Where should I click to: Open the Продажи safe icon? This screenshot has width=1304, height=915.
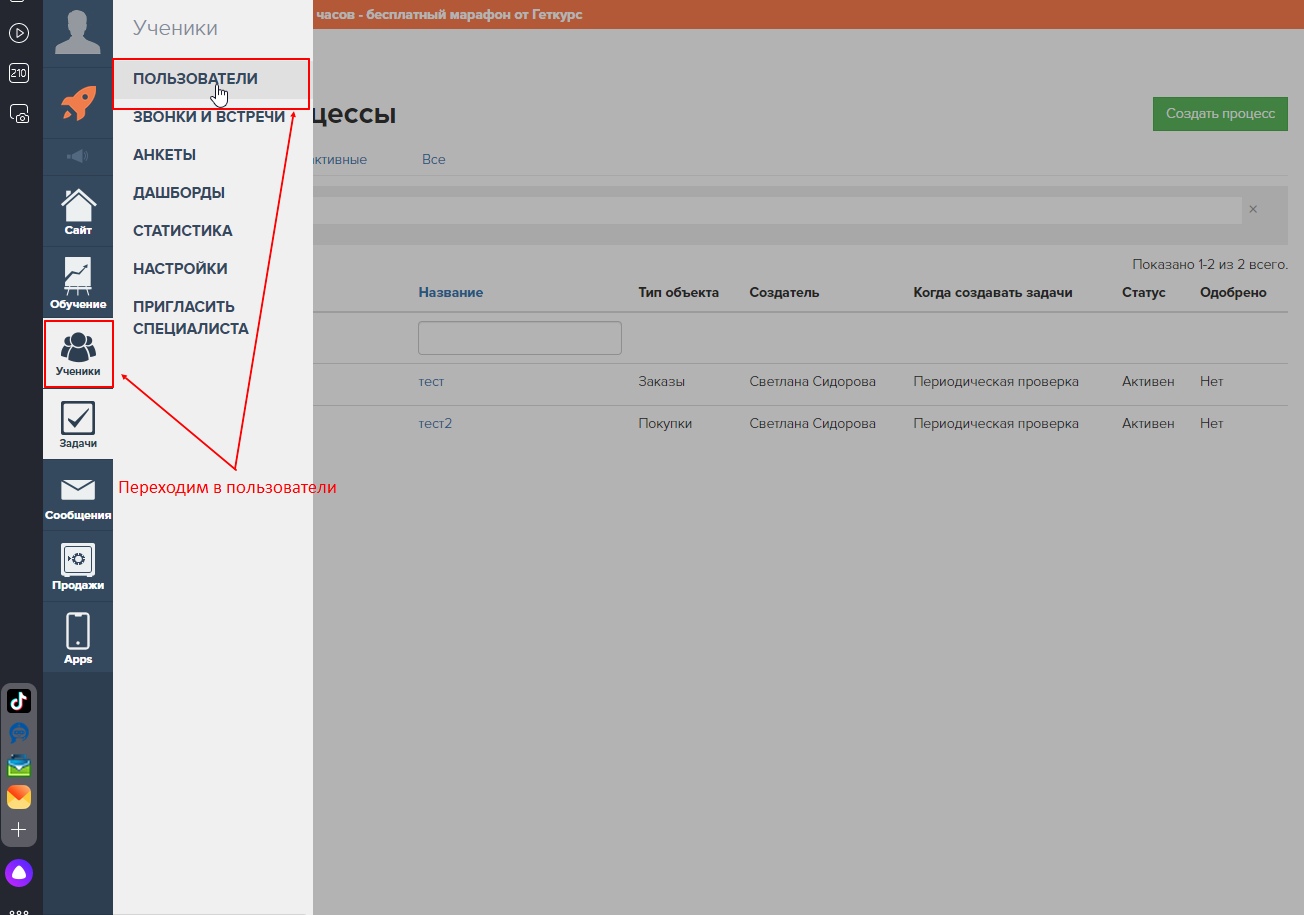pyautogui.click(x=78, y=566)
